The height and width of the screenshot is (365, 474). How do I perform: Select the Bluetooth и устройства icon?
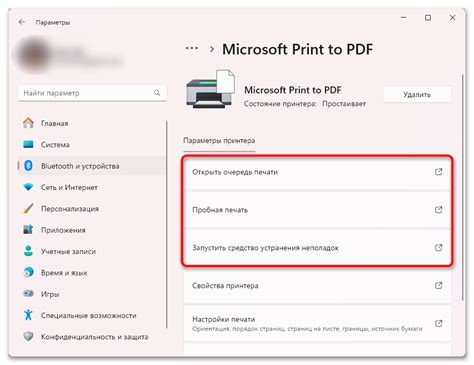[x=28, y=166]
